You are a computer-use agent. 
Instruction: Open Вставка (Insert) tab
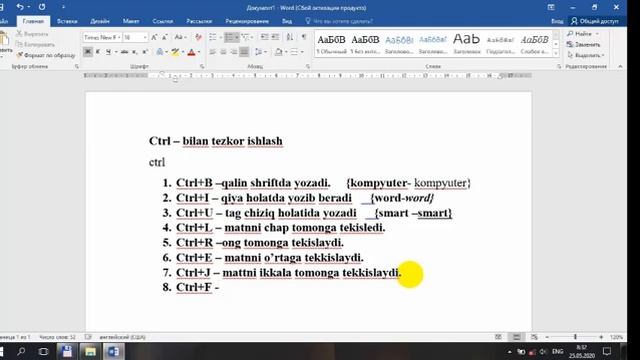coord(67,21)
